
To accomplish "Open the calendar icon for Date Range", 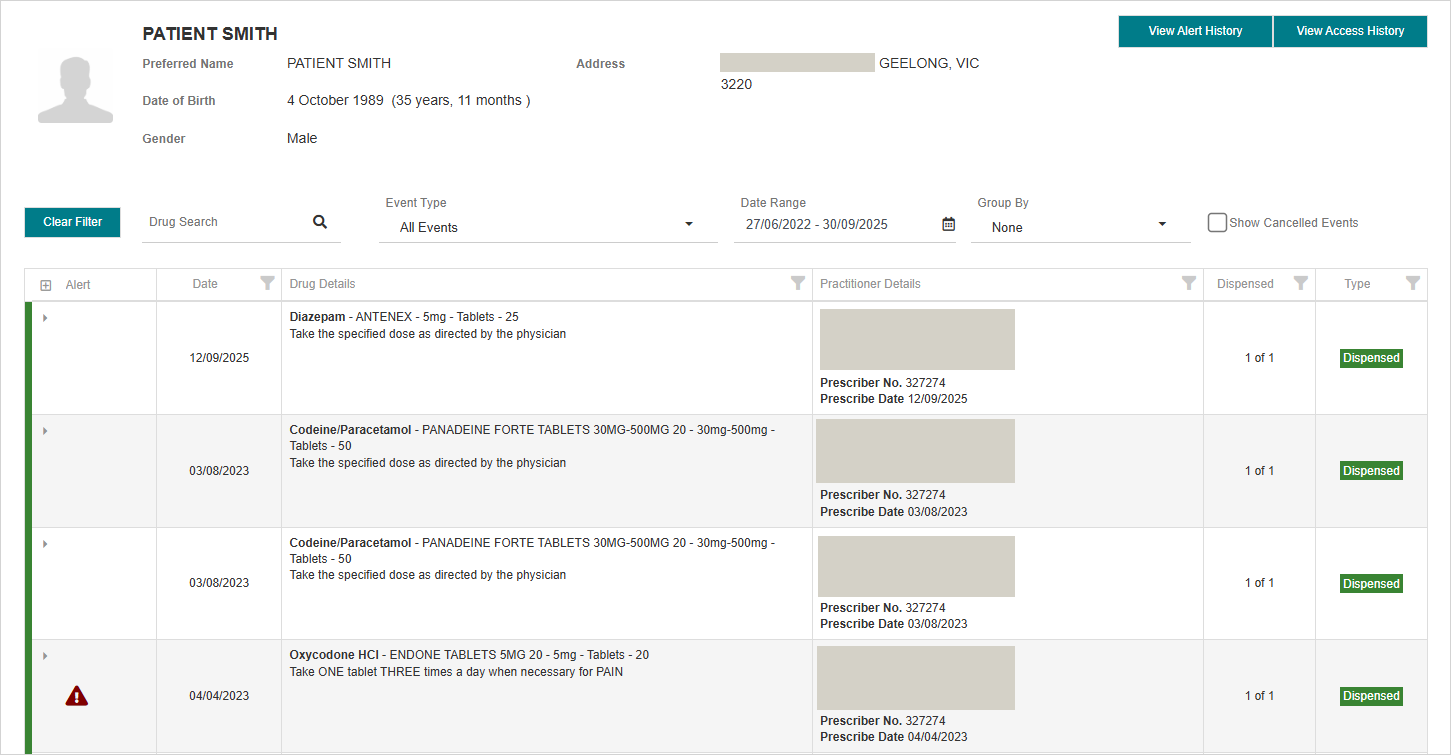I will 947,224.
